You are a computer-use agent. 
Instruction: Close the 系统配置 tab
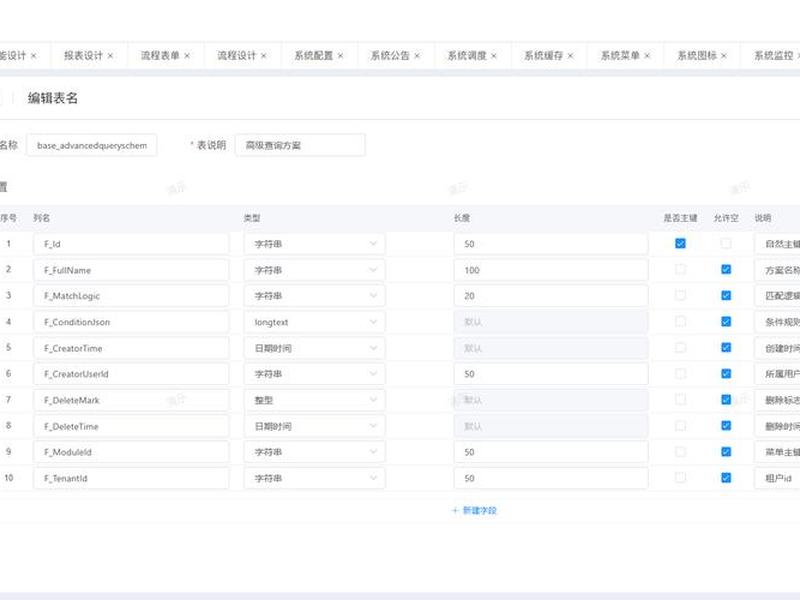pyautogui.click(x=340, y=56)
